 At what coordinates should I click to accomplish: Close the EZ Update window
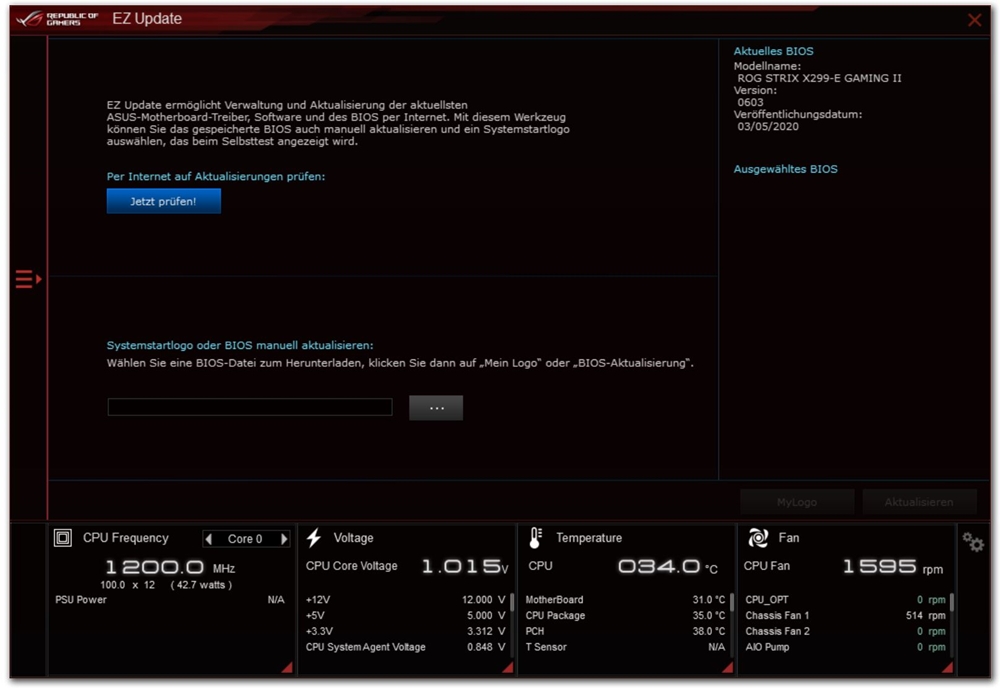tap(974, 19)
